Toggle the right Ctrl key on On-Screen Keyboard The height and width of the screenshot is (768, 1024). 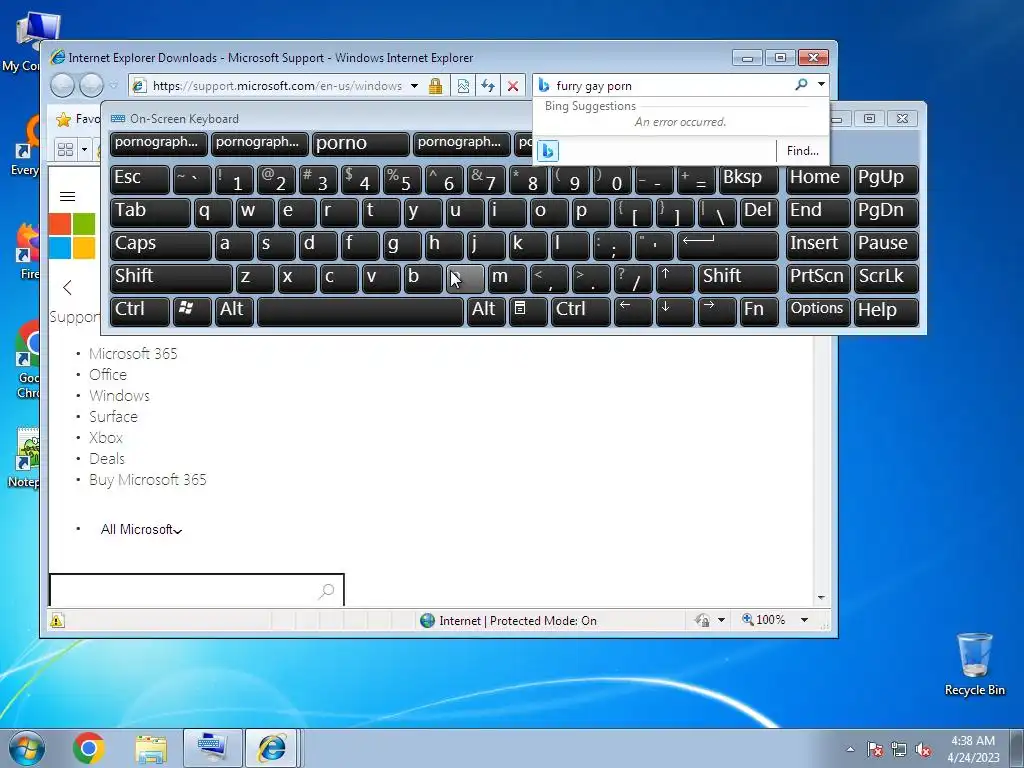[581, 310]
